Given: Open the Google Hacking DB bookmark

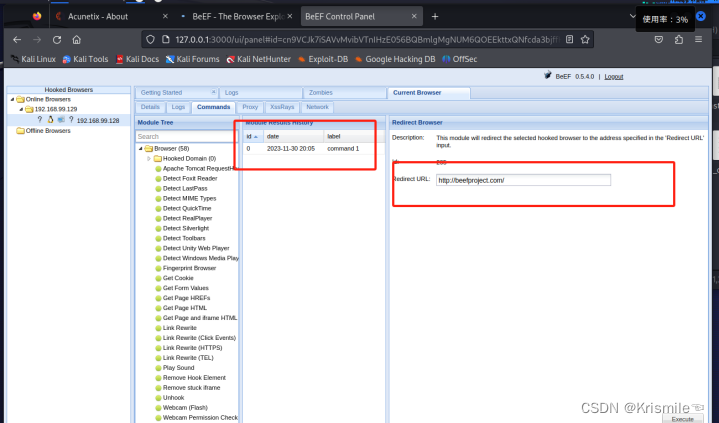Looking at the screenshot, I should pos(395,59).
